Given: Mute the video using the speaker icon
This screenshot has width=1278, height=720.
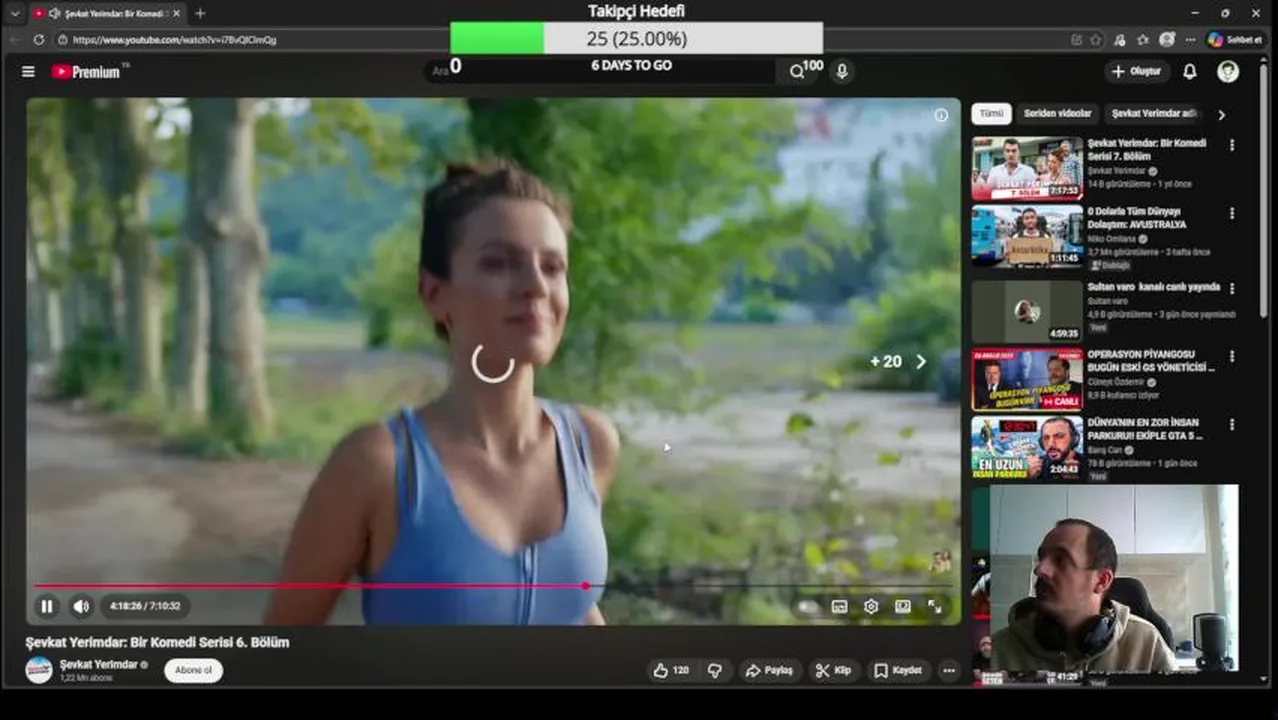Looking at the screenshot, I should pyautogui.click(x=81, y=606).
